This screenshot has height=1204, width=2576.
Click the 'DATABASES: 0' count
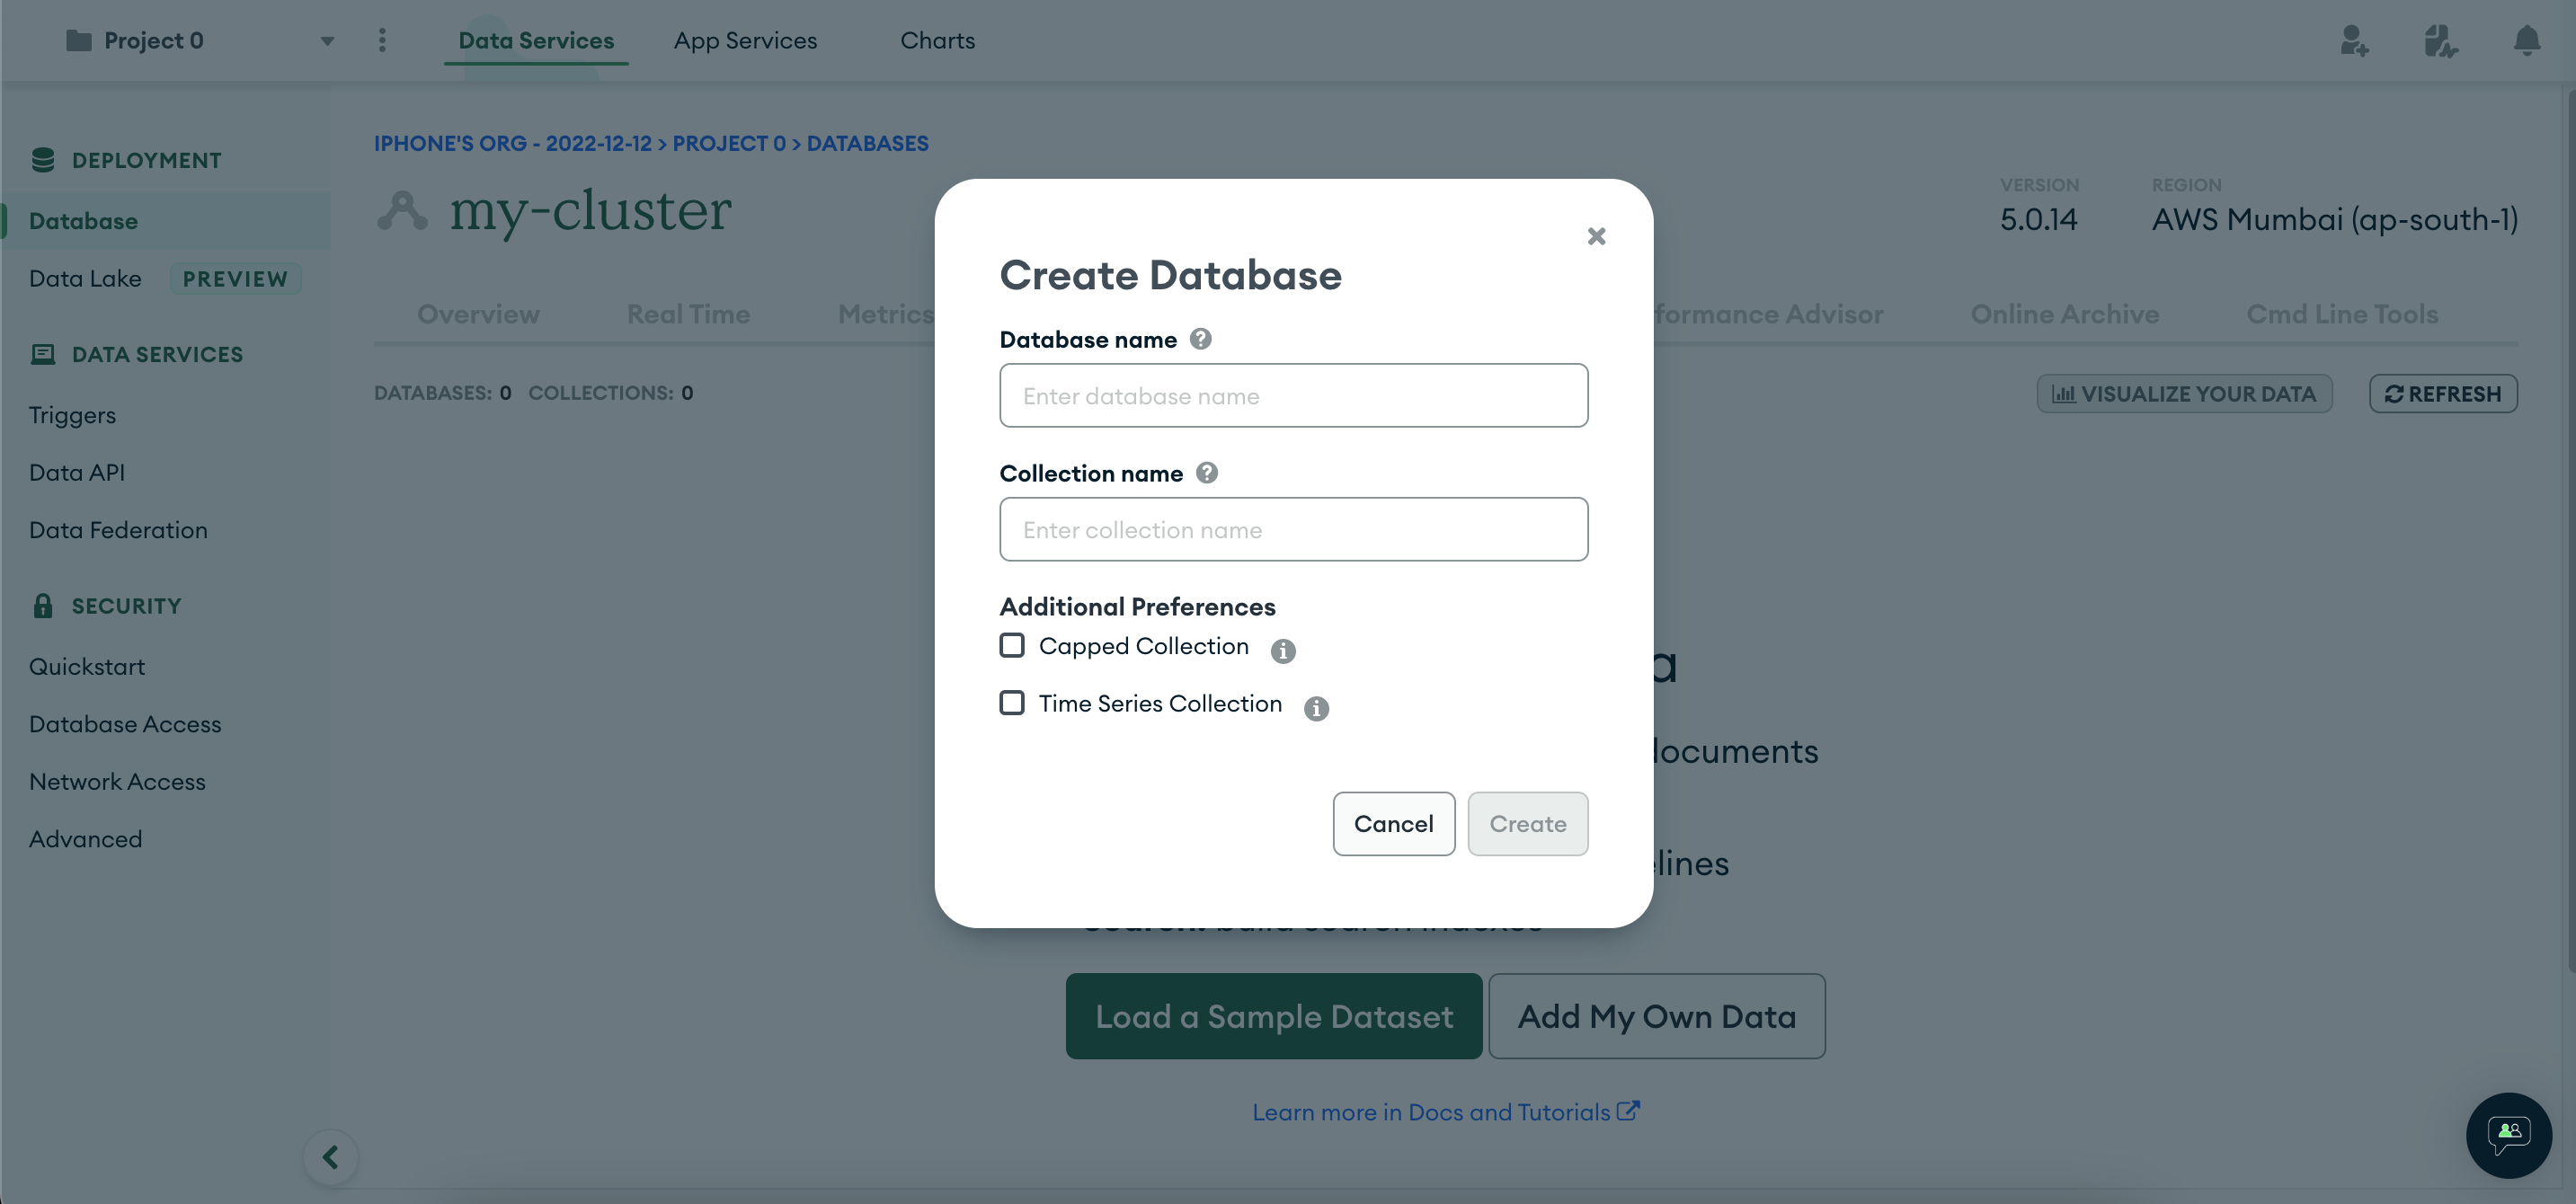[x=443, y=393]
